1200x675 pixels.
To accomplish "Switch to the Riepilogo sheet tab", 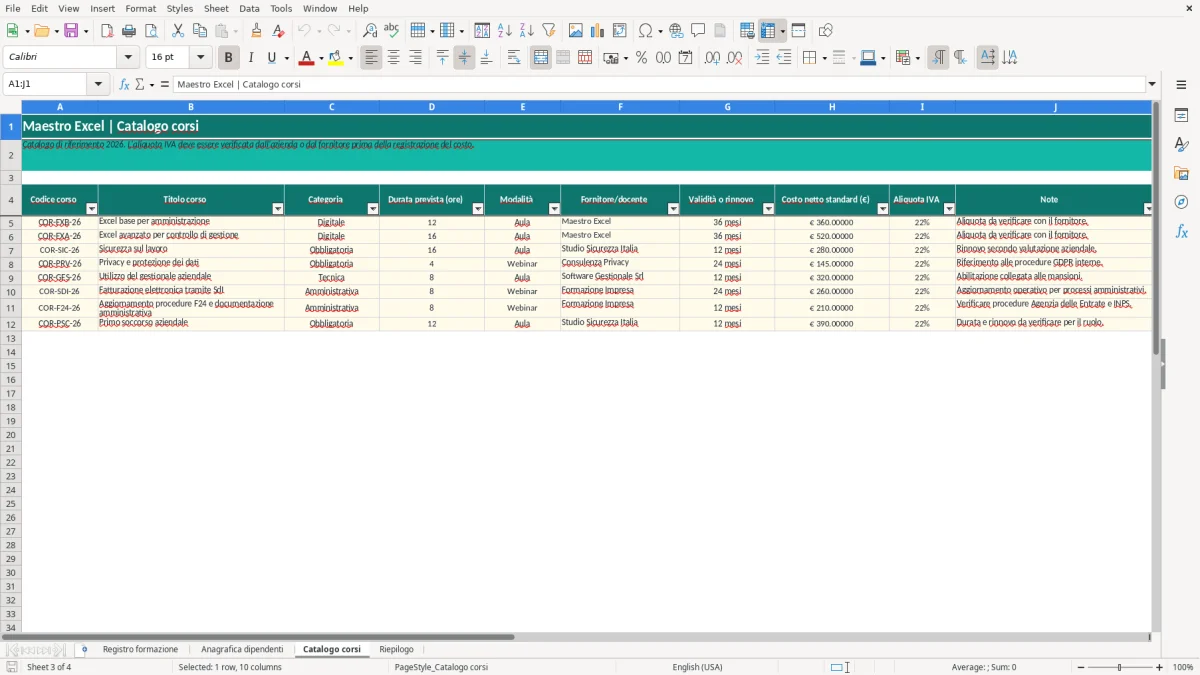I will (396, 650).
